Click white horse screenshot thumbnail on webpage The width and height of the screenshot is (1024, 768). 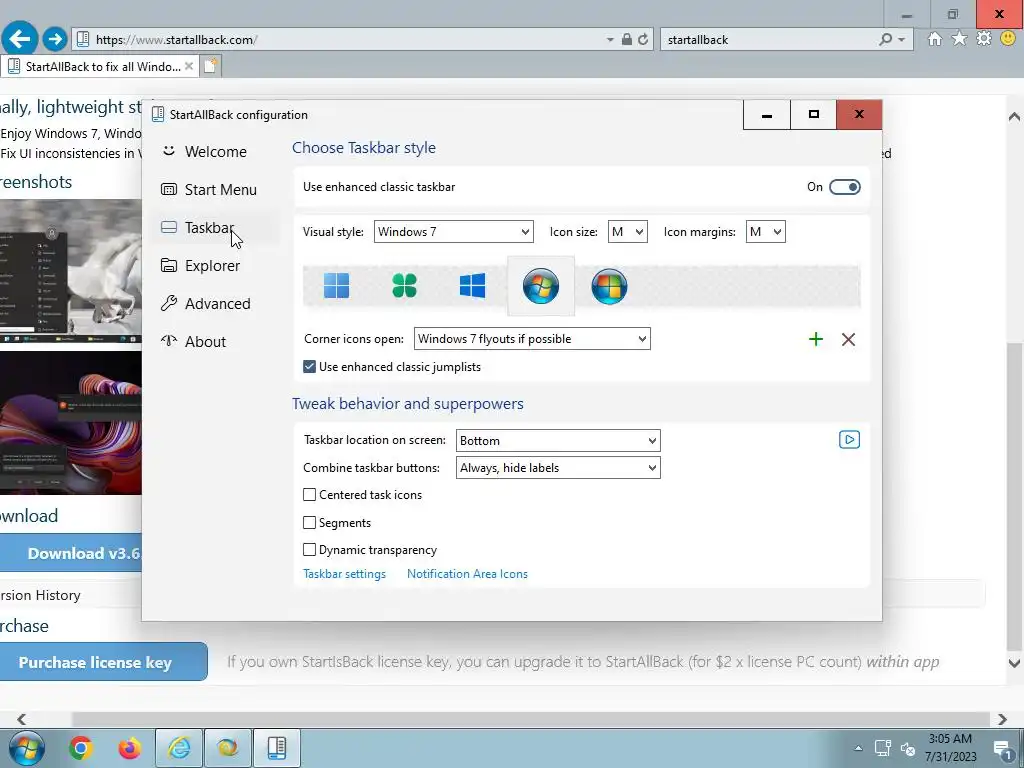click(x=71, y=271)
